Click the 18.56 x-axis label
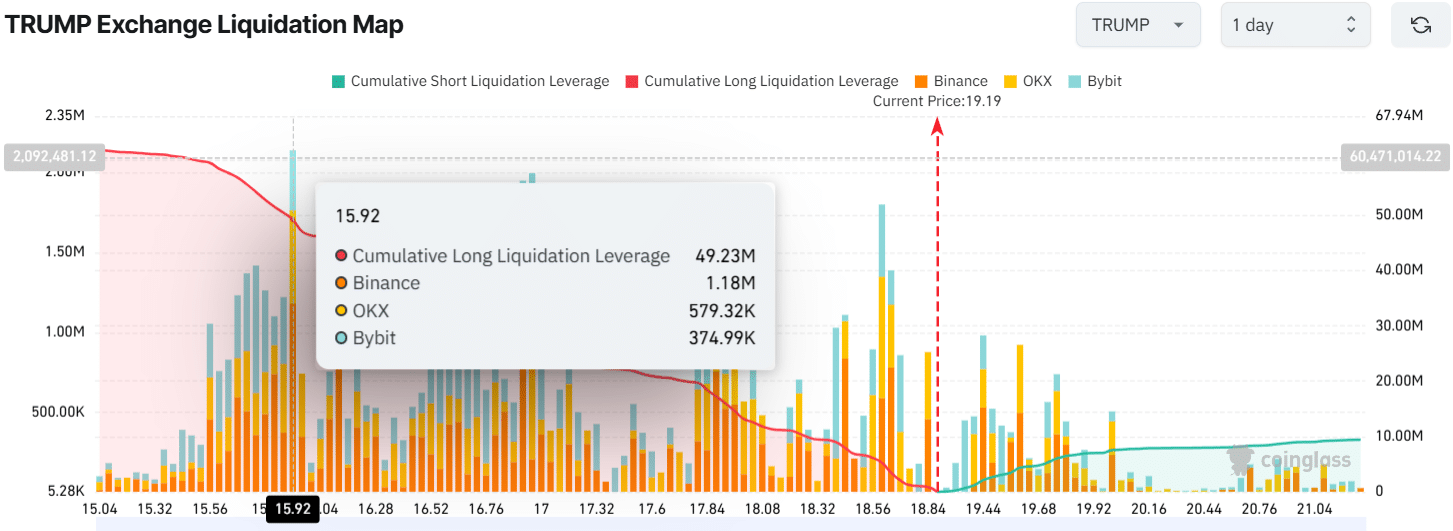The image size is (1453, 531). (874, 509)
